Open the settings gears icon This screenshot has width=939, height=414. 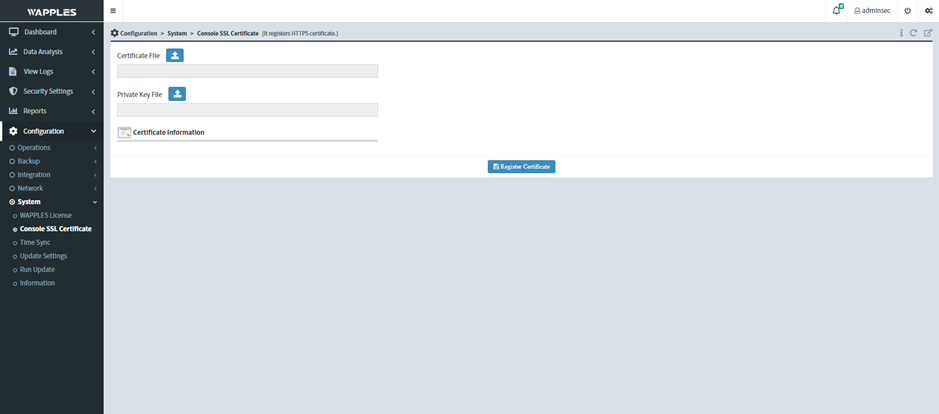928,10
